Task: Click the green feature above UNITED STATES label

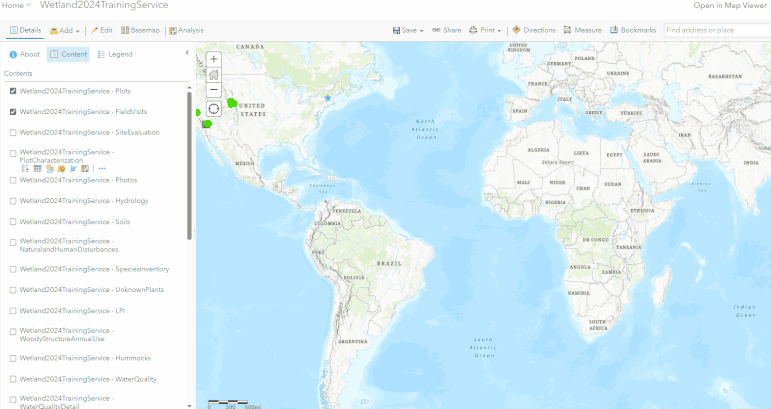Action: point(232,103)
